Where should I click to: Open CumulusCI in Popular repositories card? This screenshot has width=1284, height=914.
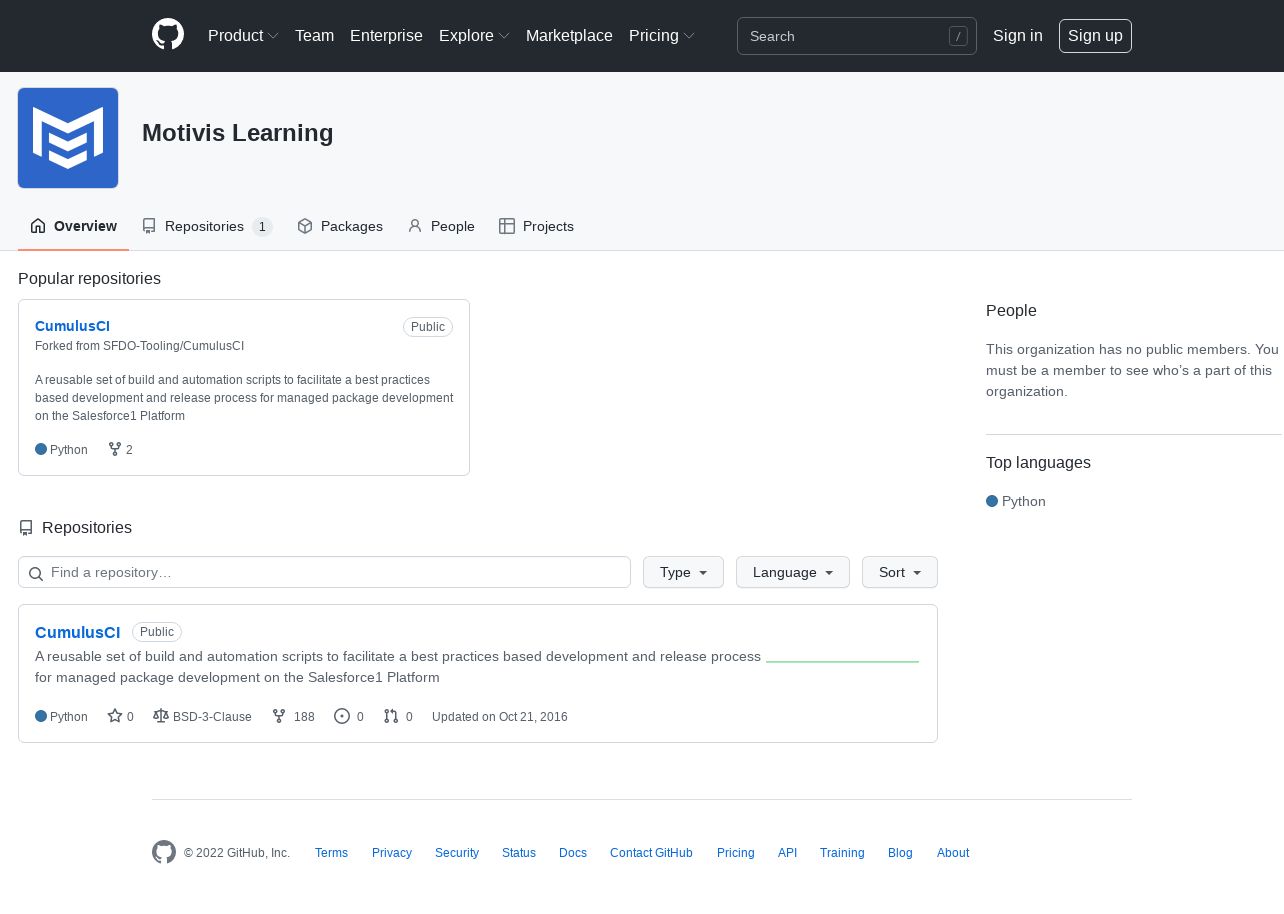pyautogui.click(x=72, y=326)
